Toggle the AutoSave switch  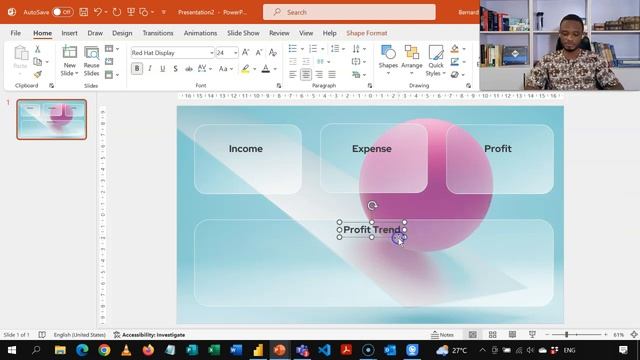click(x=63, y=12)
